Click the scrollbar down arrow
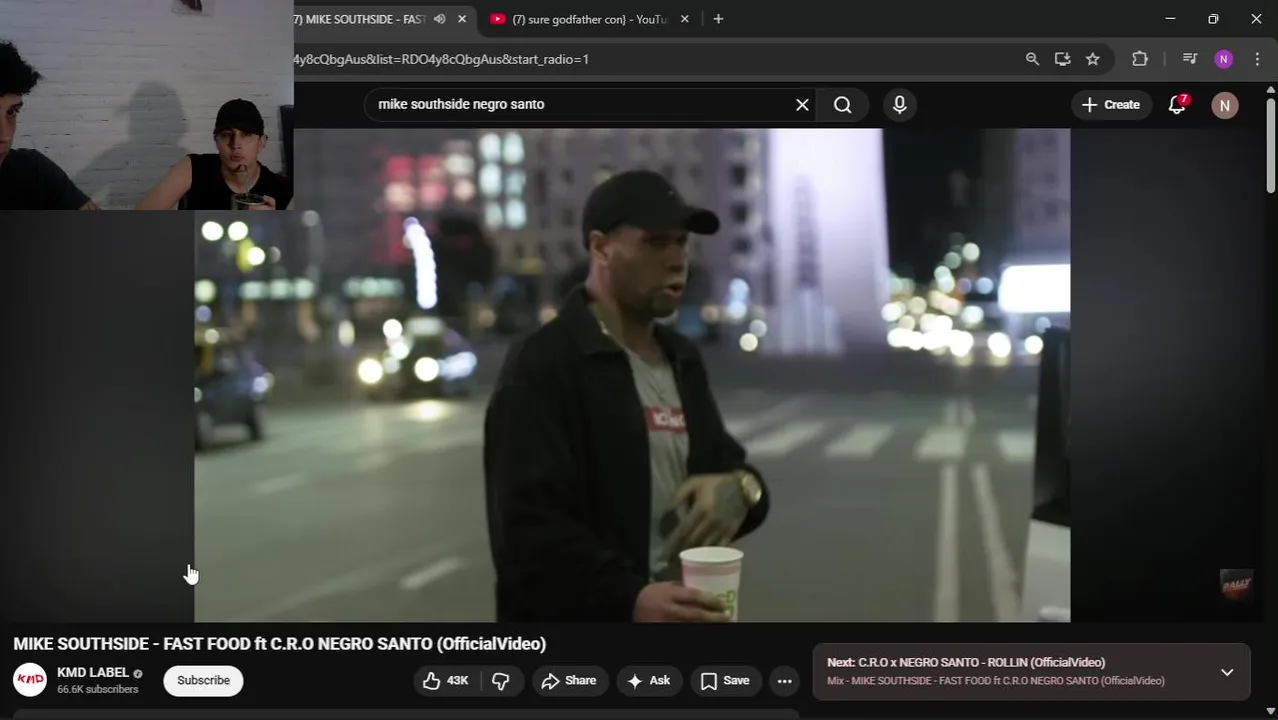The image size is (1278, 720). (x=1271, y=711)
